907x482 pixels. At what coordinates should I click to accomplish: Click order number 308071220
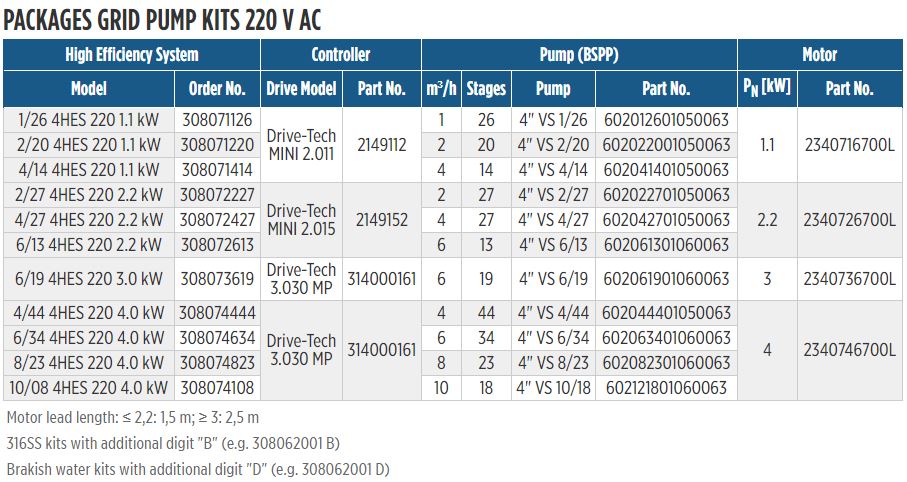(217, 145)
